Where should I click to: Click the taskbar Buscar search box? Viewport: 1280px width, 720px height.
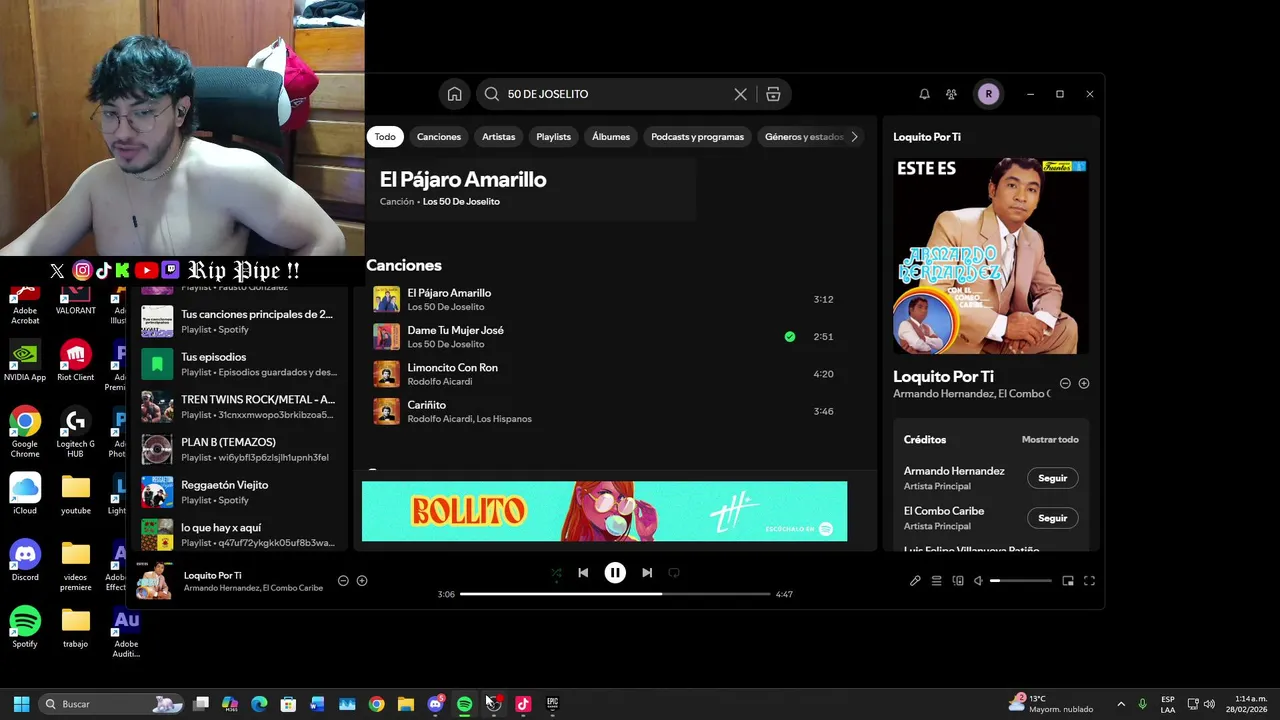pos(112,704)
